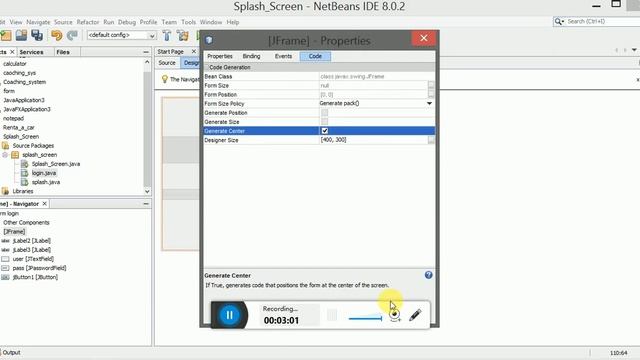
Task: Select pass [JPasswordField] in Navigator
Action: click(39, 268)
